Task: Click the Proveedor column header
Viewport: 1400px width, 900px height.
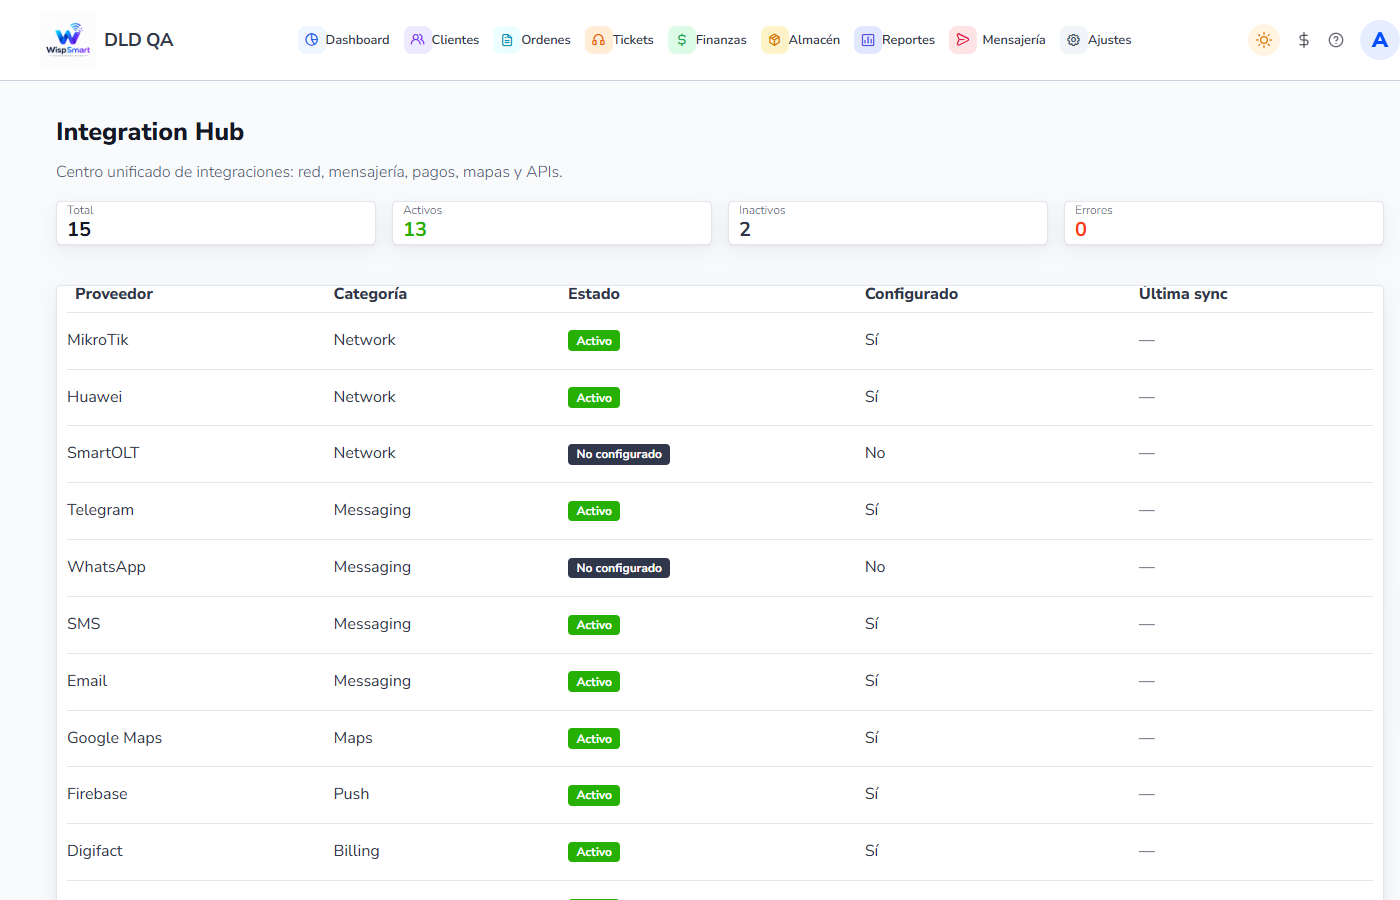Action: tap(114, 294)
